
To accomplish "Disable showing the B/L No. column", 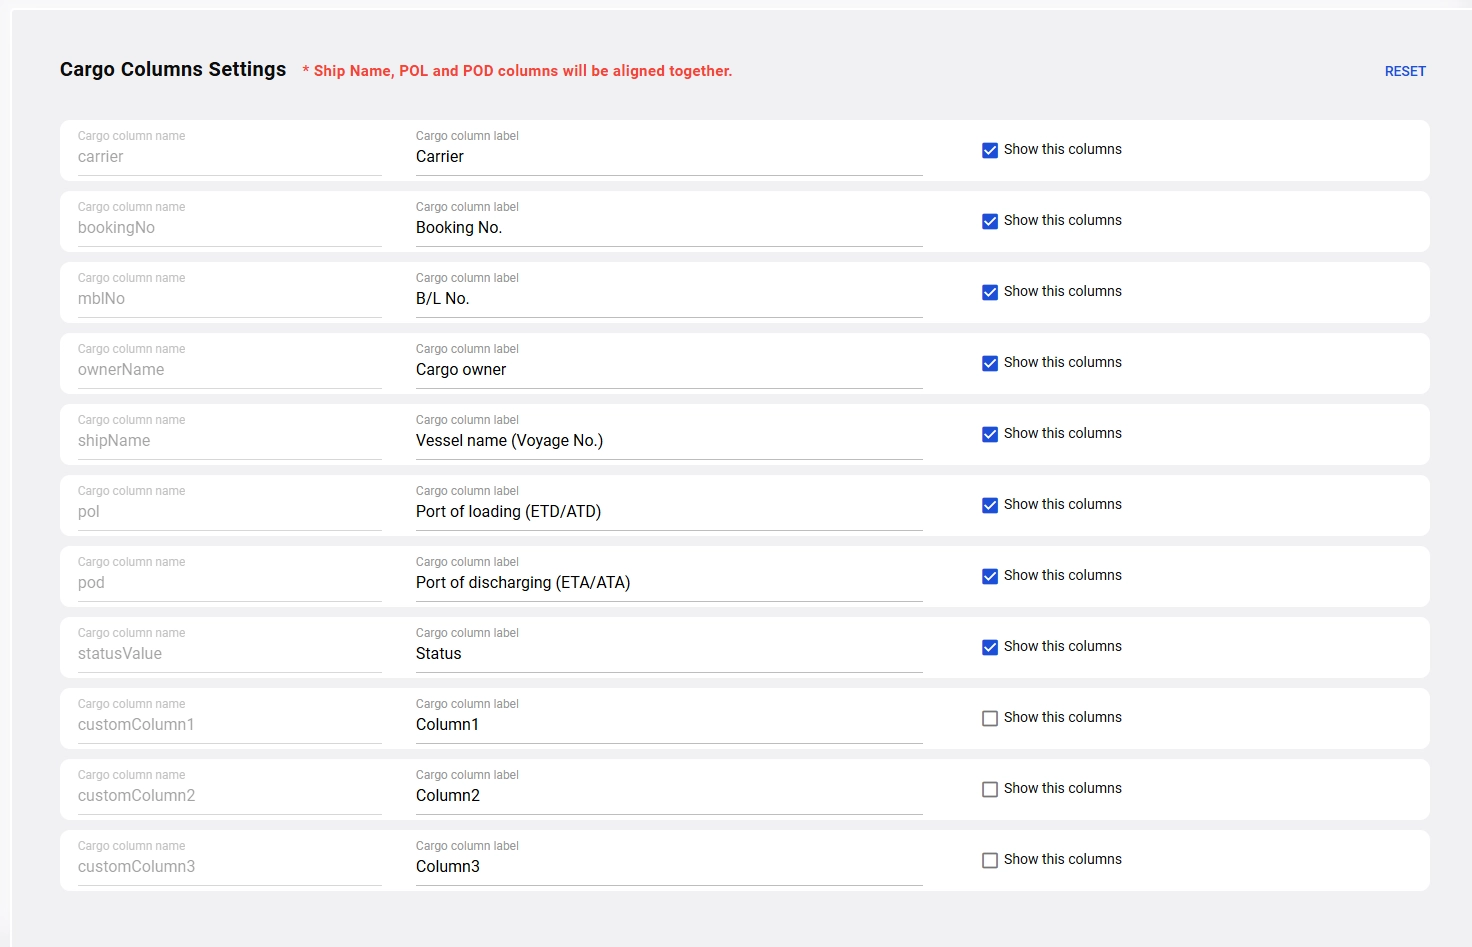I will (x=990, y=292).
